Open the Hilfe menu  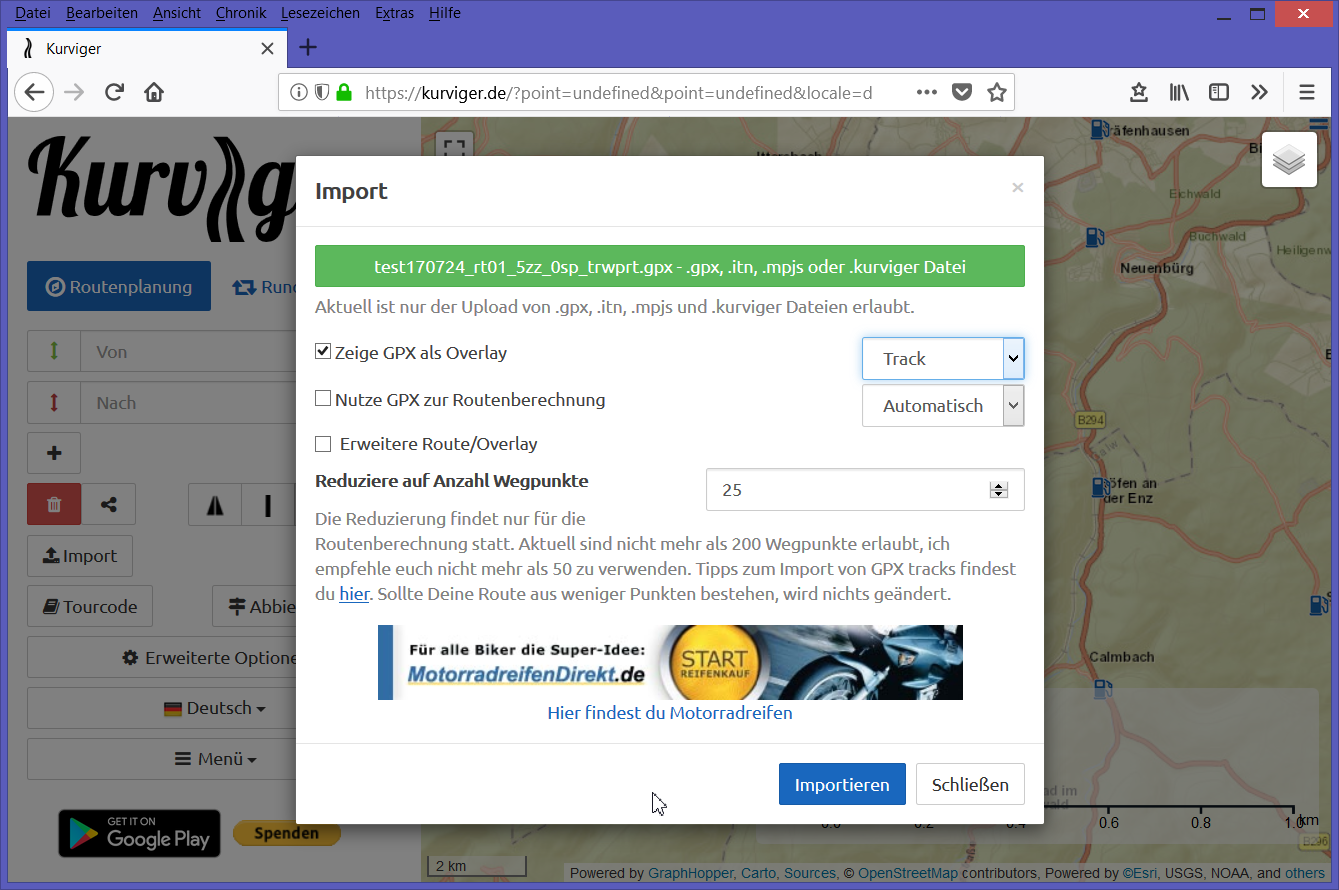coord(444,13)
